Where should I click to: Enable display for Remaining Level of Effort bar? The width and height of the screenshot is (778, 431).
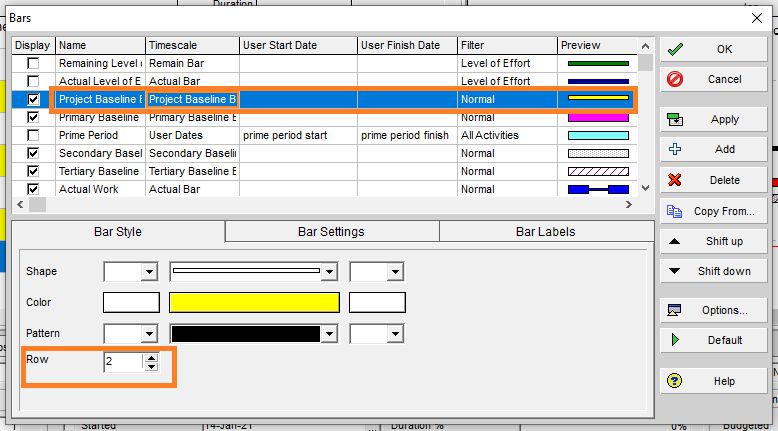[33, 63]
